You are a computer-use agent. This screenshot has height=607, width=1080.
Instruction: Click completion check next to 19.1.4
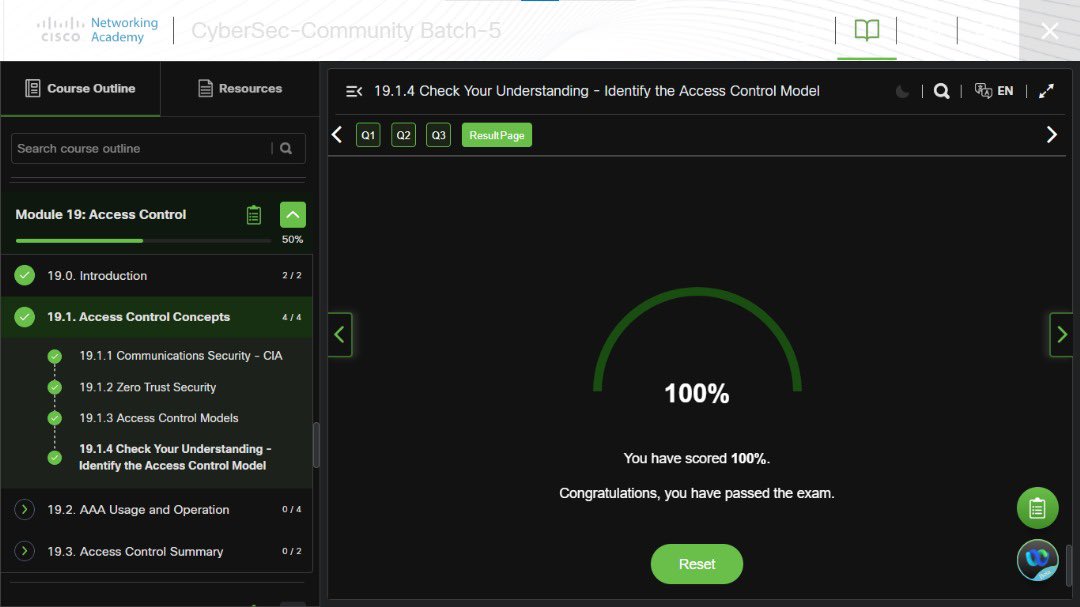(55, 457)
